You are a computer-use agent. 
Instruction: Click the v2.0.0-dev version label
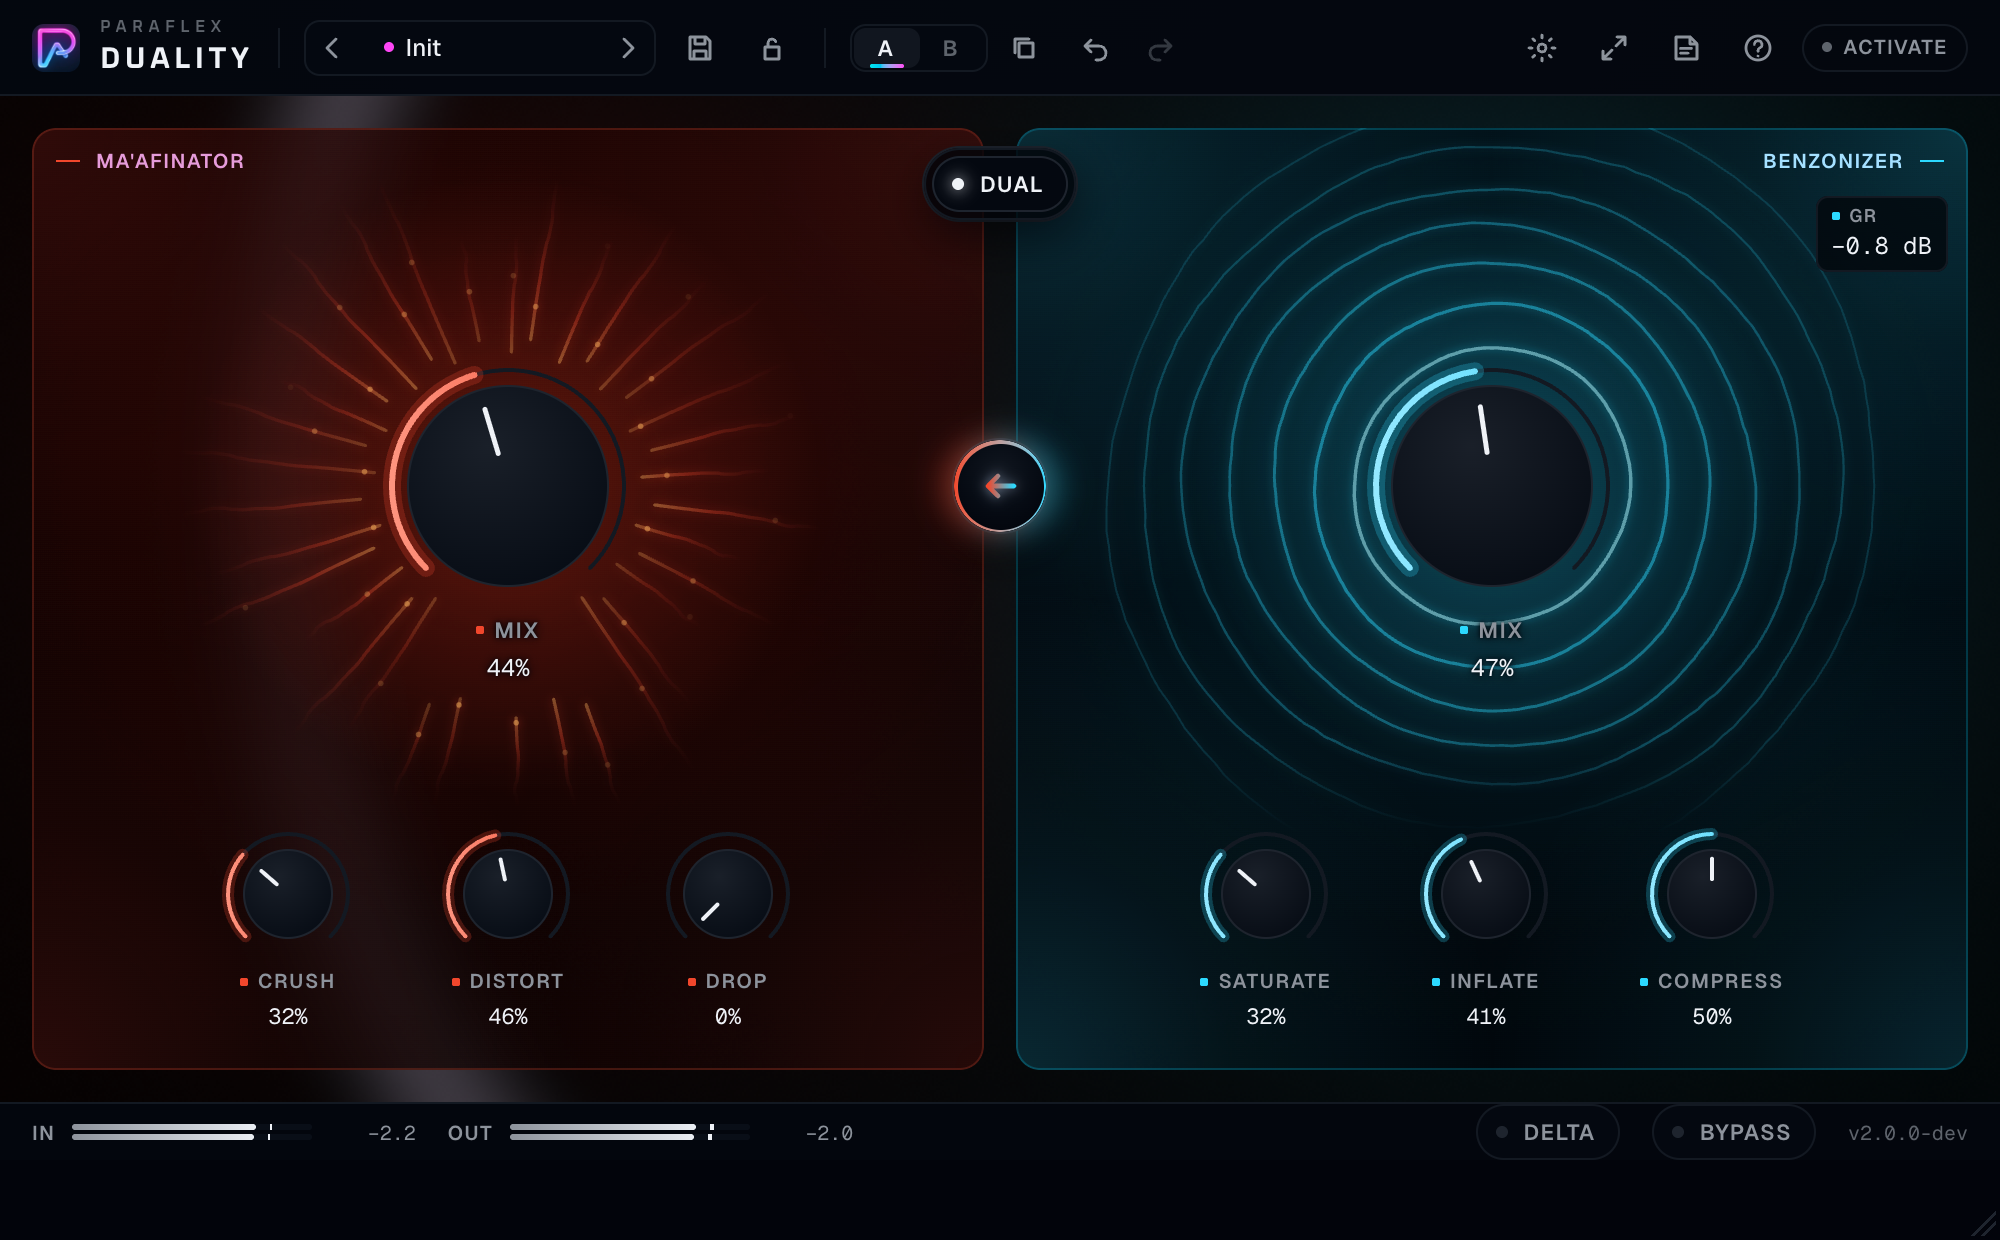point(1907,1133)
